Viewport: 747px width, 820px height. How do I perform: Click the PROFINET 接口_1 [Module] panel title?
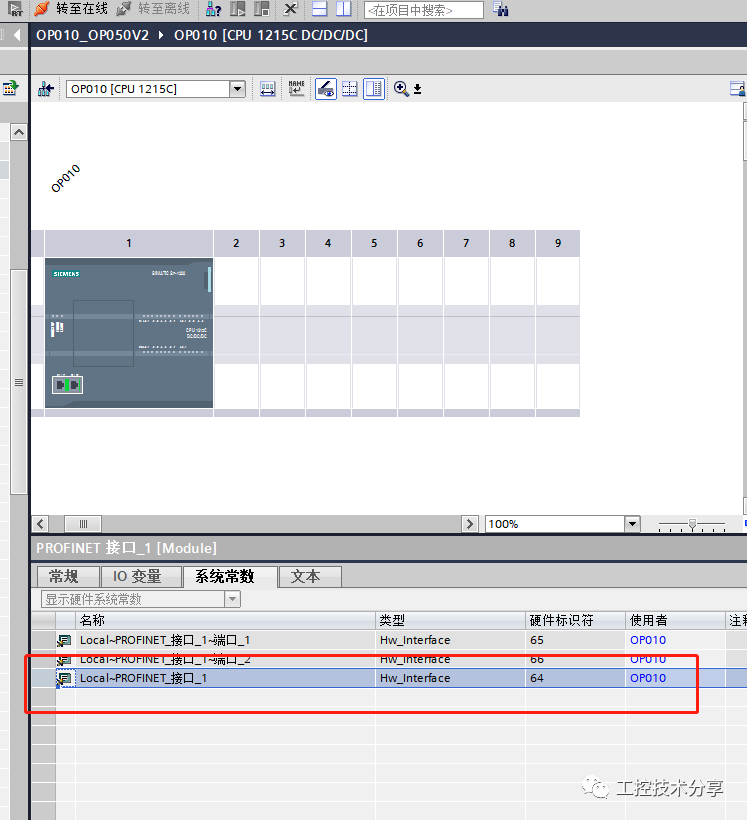point(126,548)
